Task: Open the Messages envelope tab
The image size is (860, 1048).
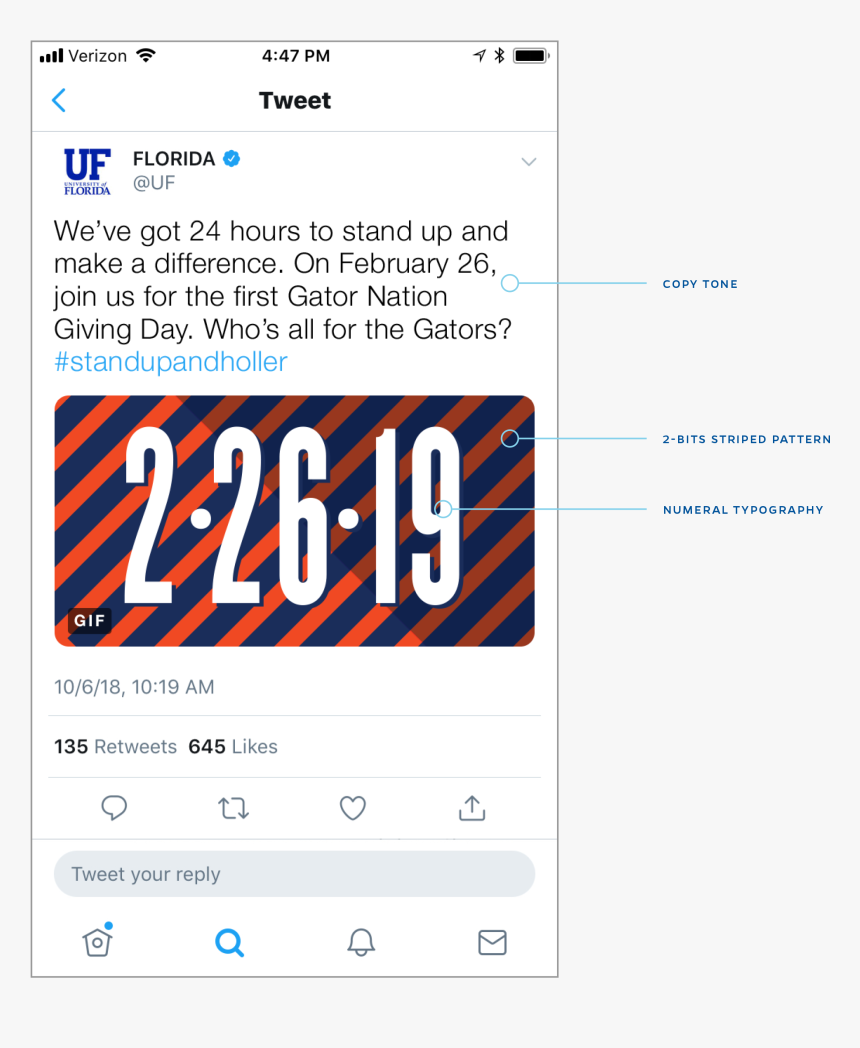Action: point(492,942)
